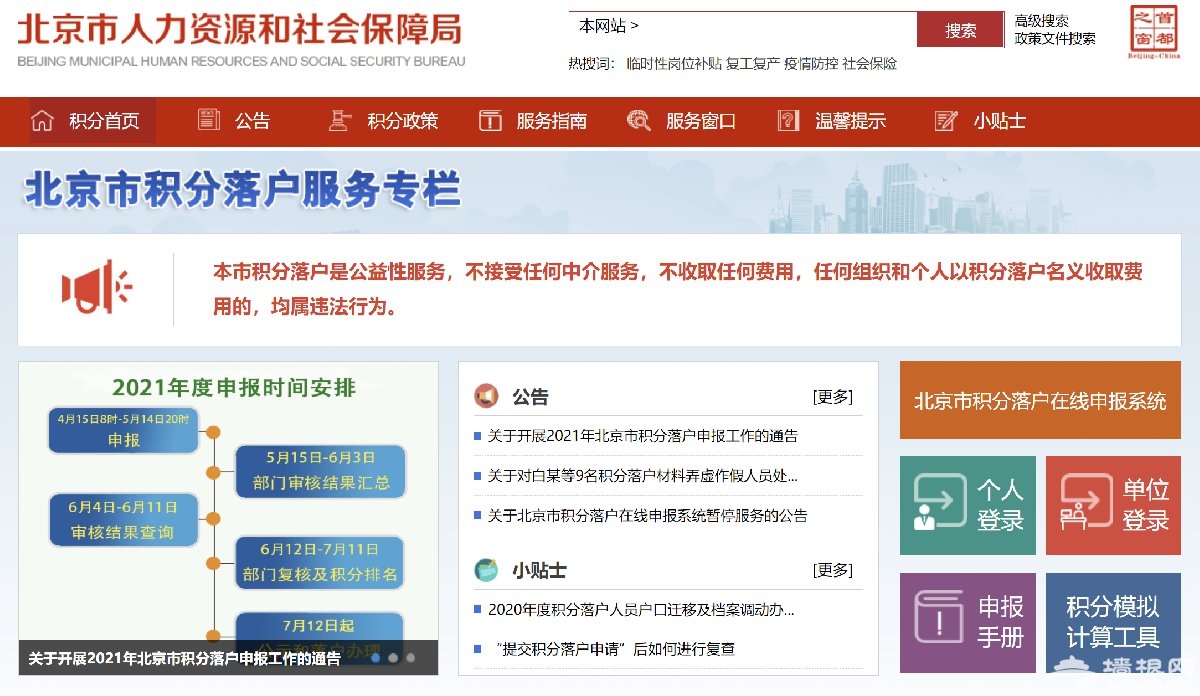Click the guide icon beside 服务指南
Image resolution: width=1200 pixels, height=696 pixels.
coord(490,121)
